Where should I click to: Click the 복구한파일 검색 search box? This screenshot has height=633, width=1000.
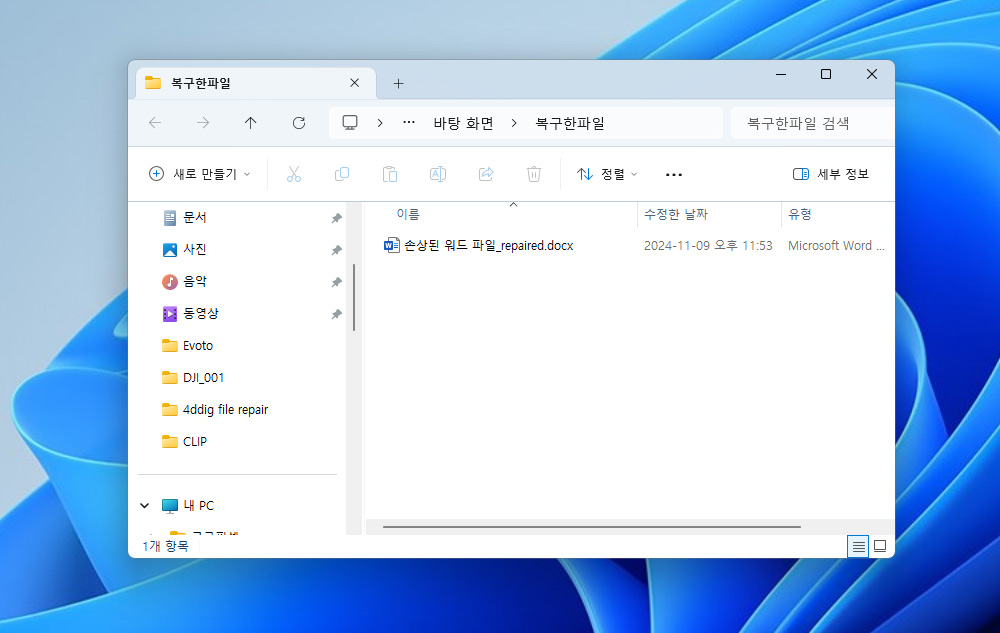click(x=812, y=123)
